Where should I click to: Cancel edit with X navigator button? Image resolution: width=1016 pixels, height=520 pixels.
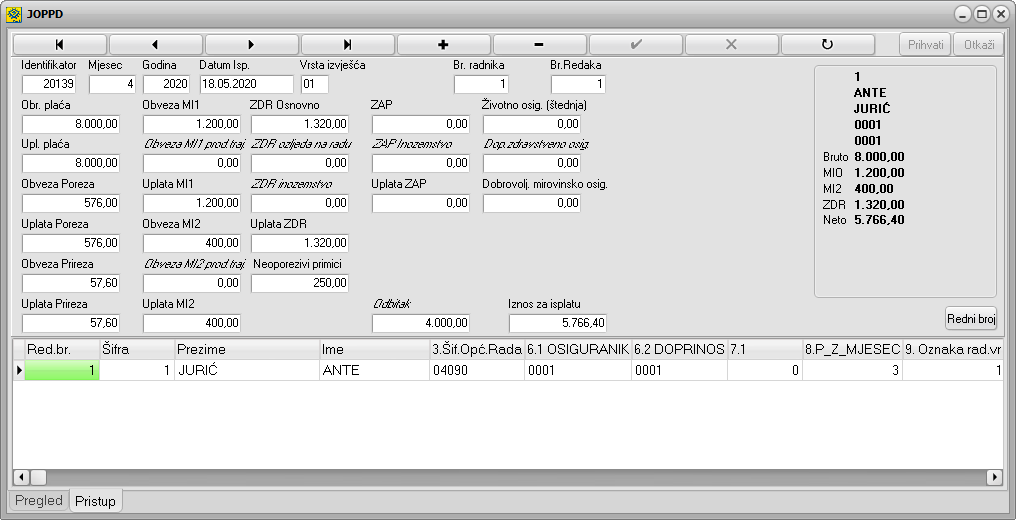click(732, 45)
